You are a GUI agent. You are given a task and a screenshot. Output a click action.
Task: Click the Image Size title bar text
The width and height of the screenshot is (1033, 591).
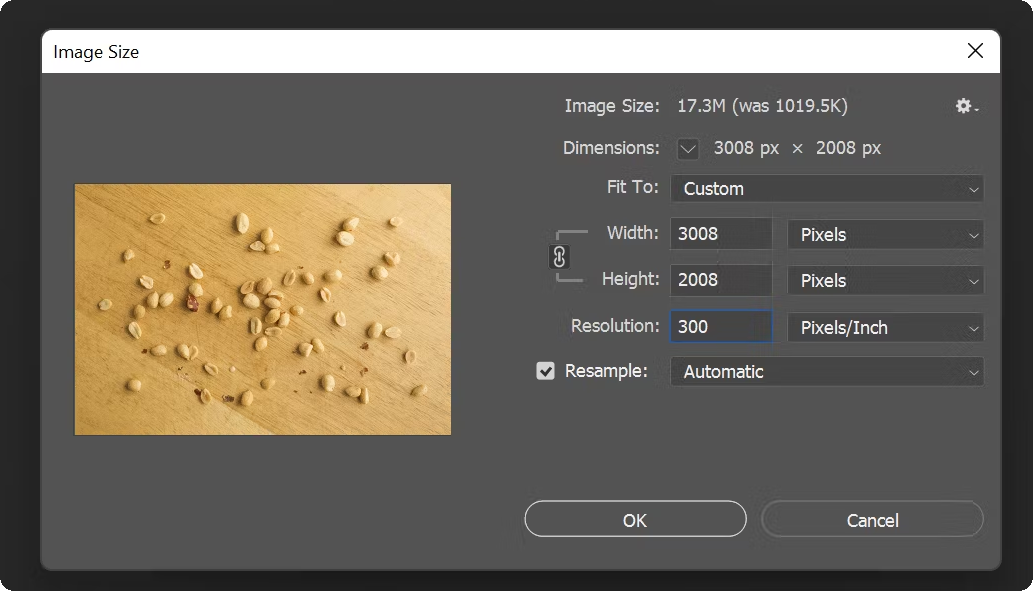coord(96,52)
